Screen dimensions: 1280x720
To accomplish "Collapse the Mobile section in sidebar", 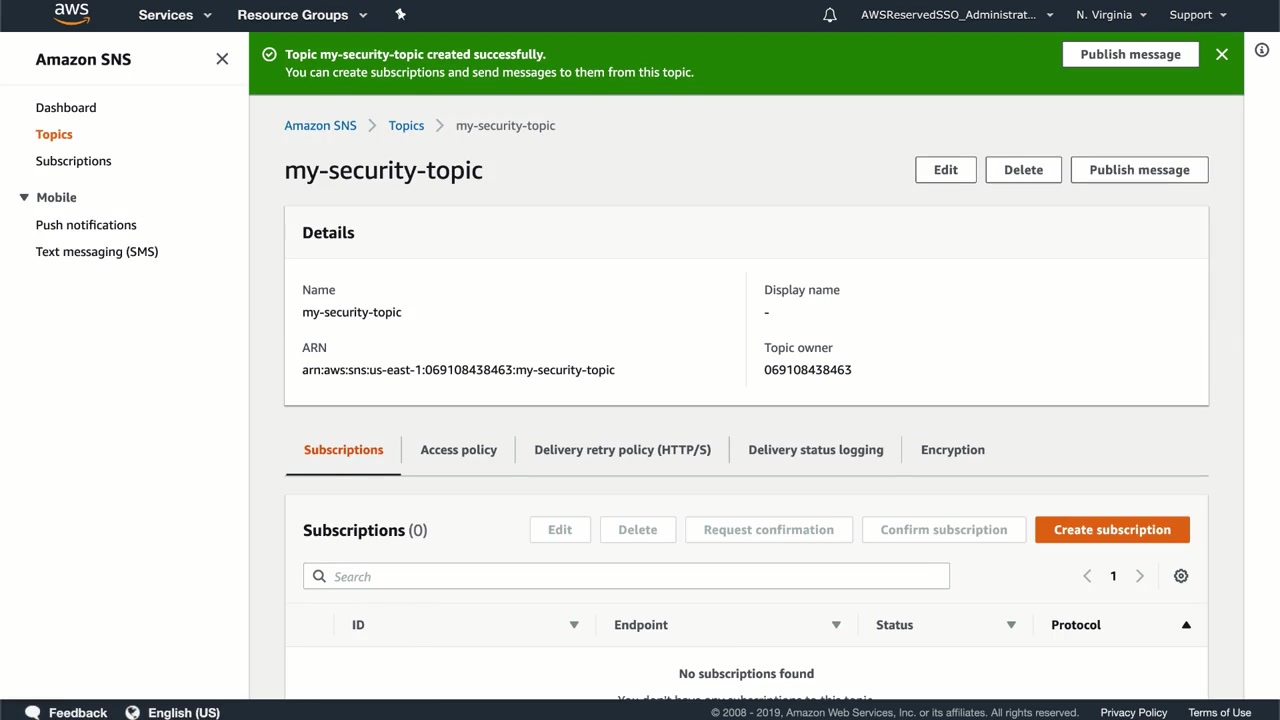I will tap(24, 197).
